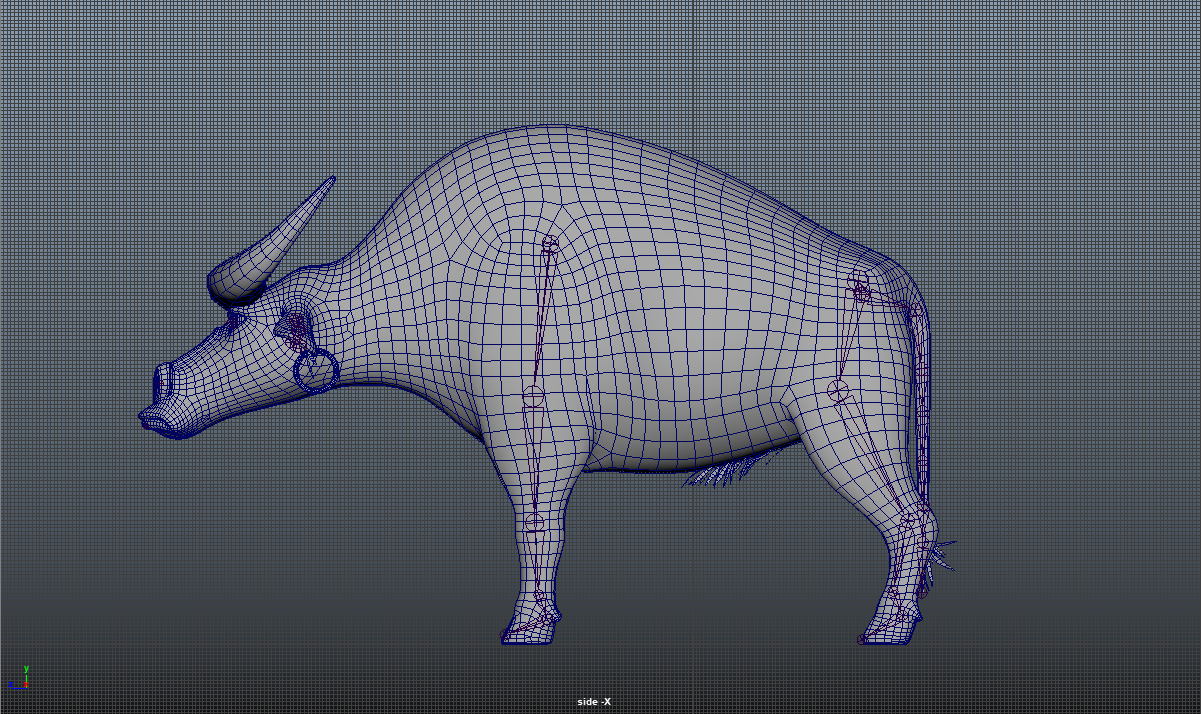Click the front hoof mesh
Viewport: 1201px width, 714px height.
pos(528,627)
